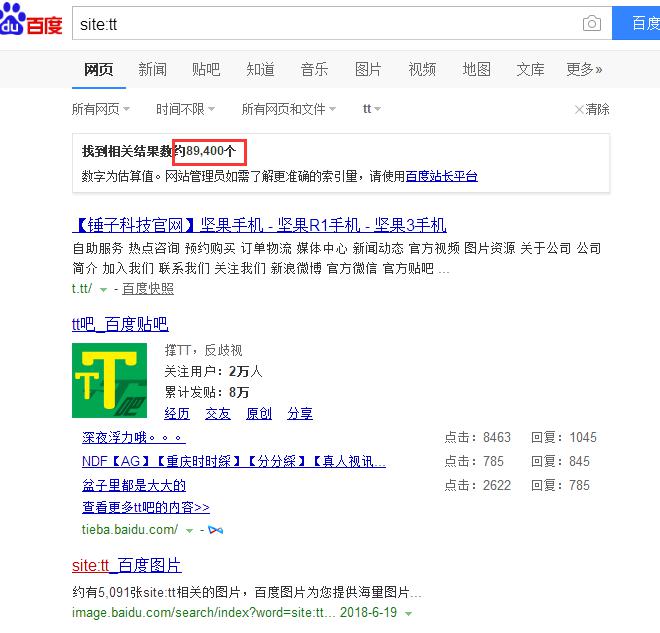Click the blue 百度 search button
Screen dimensions: 660x633
pyautogui.click(x=636, y=23)
